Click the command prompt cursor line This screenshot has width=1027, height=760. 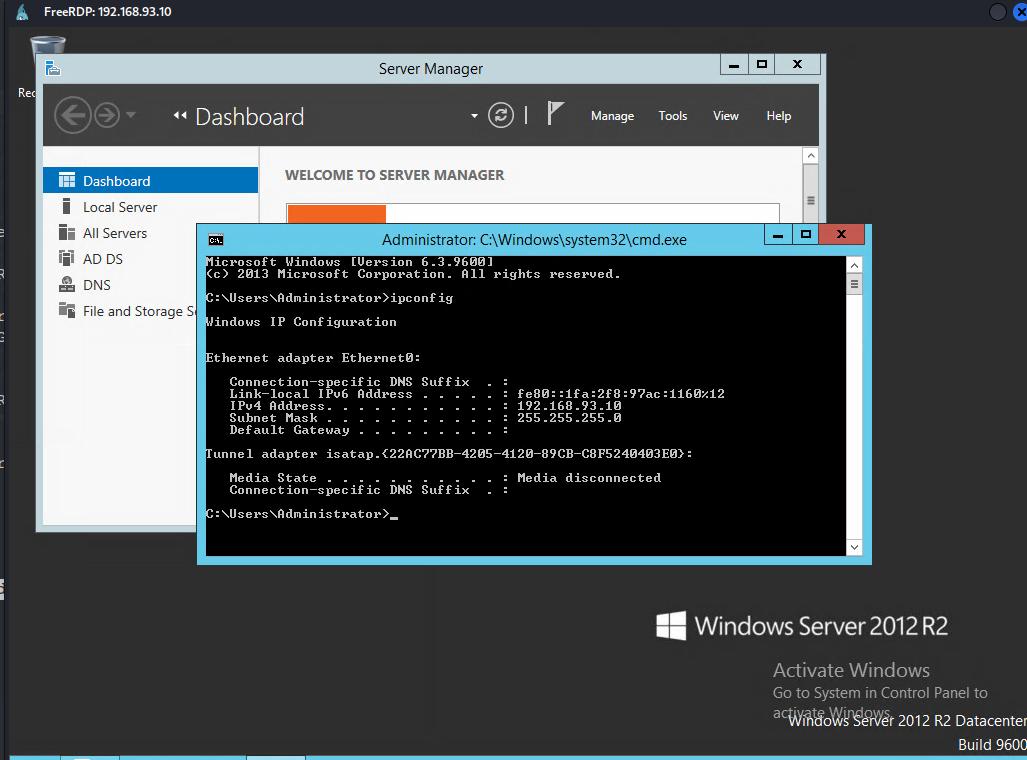coord(302,514)
